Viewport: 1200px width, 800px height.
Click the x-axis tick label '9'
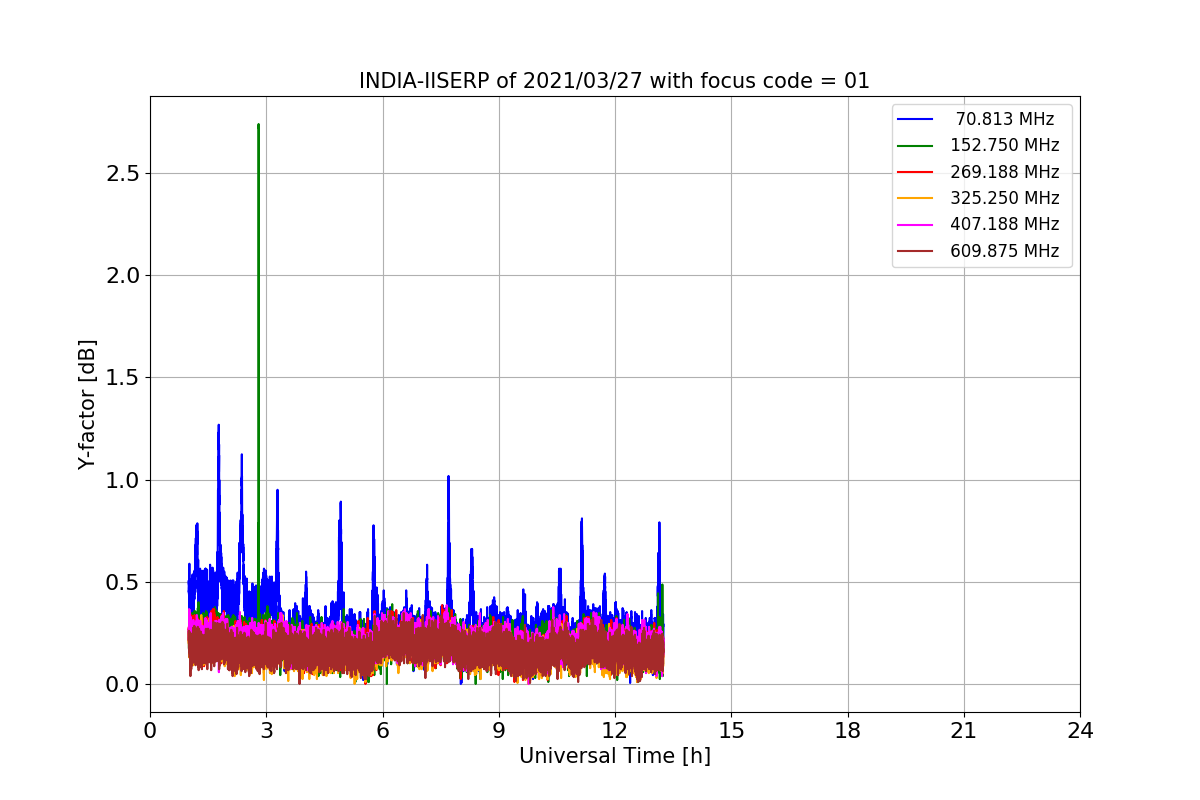tap(499, 731)
